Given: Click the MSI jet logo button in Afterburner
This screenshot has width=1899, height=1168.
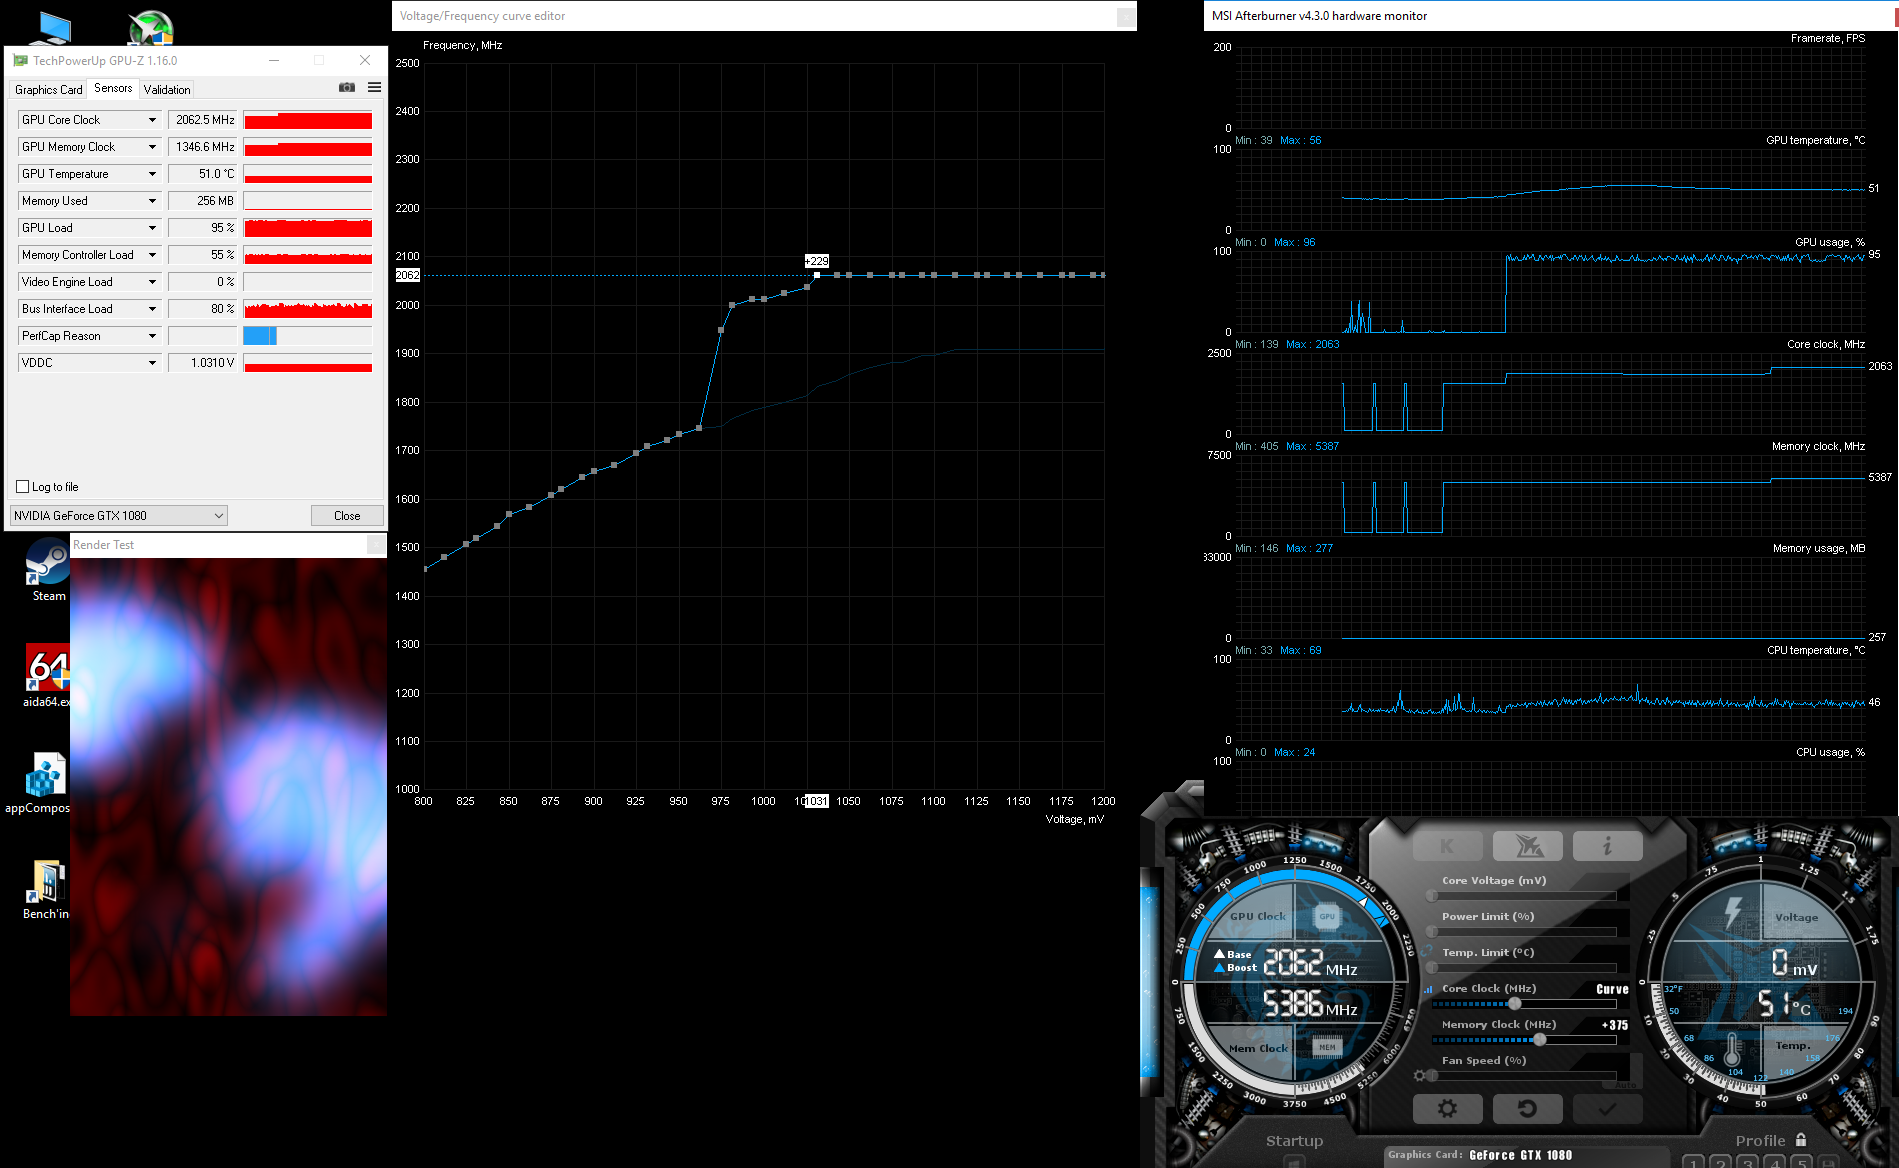Looking at the screenshot, I should coord(1527,846).
